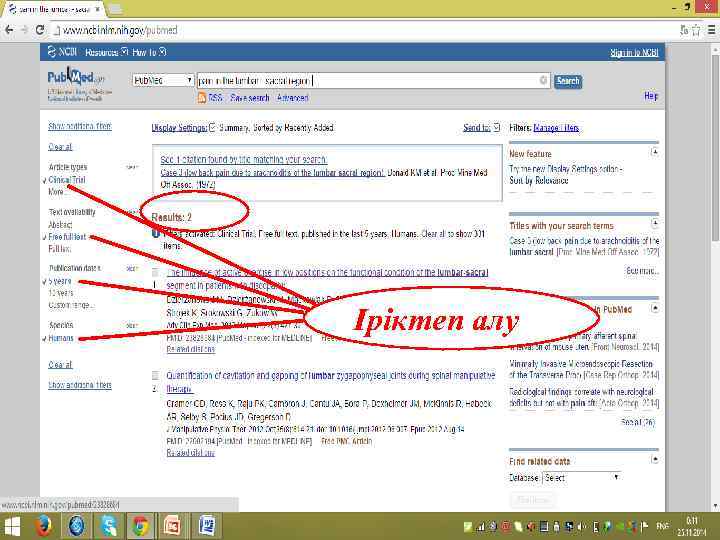This screenshot has height=540, width=720.
Task: Click the PubMed logo
Action: click(x=76, y=77)
